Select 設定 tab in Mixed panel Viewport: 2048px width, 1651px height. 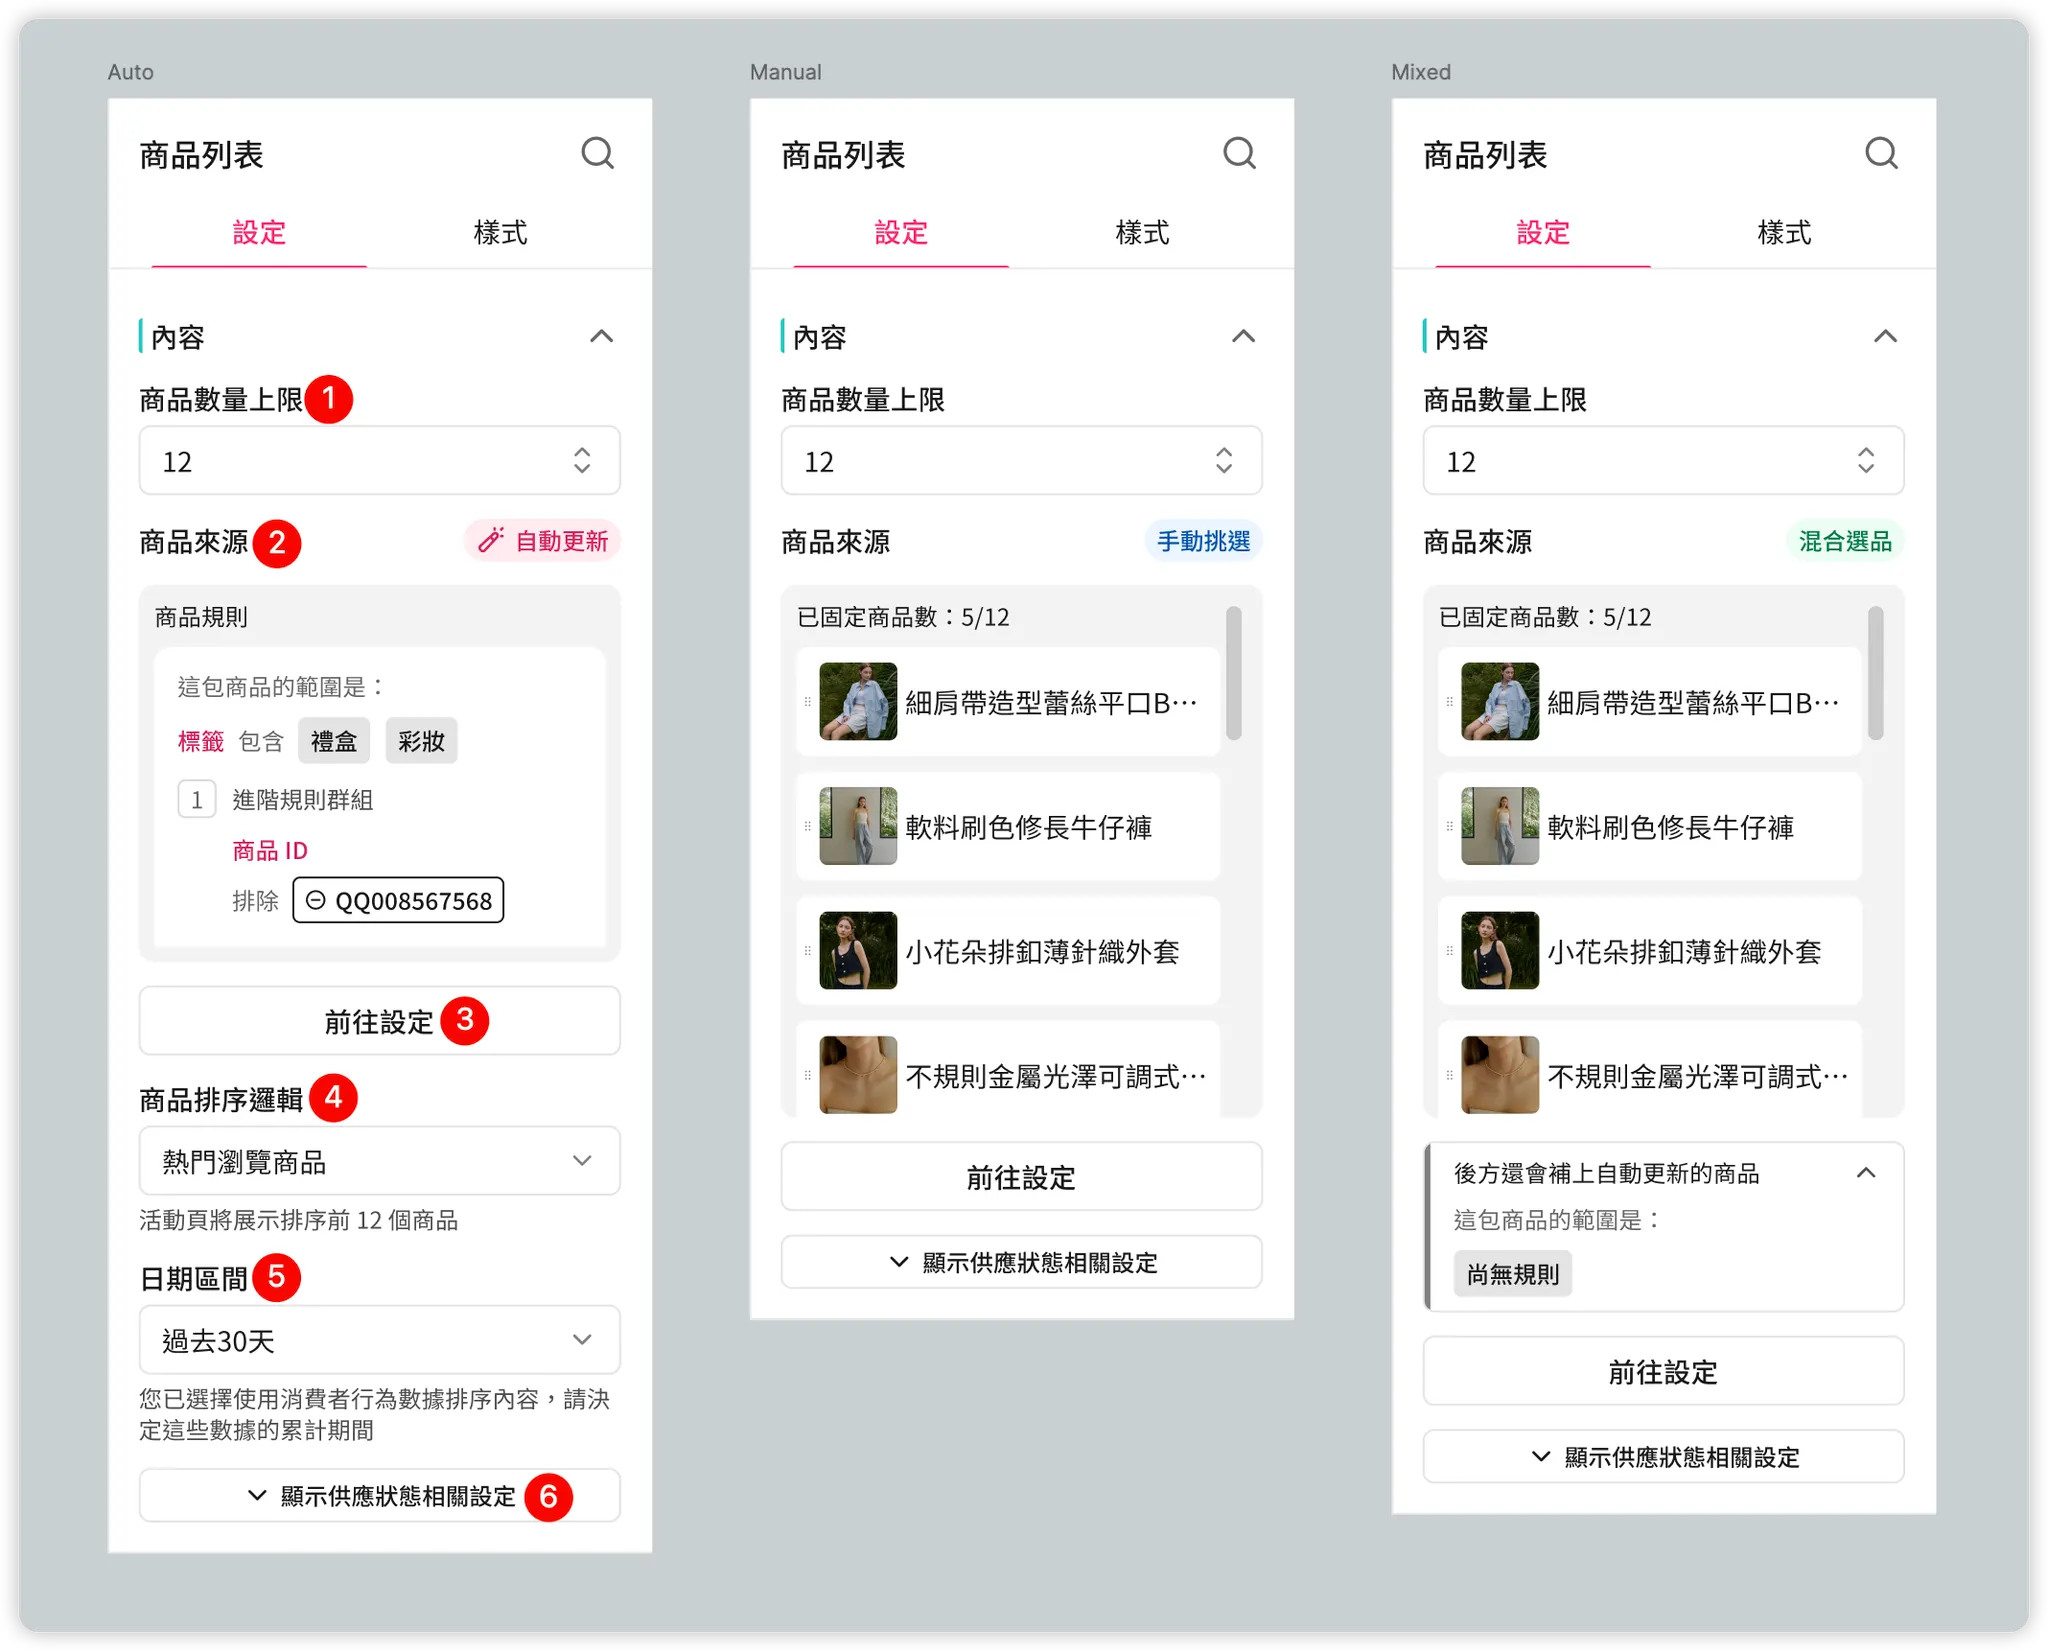tap(1542, 233)
